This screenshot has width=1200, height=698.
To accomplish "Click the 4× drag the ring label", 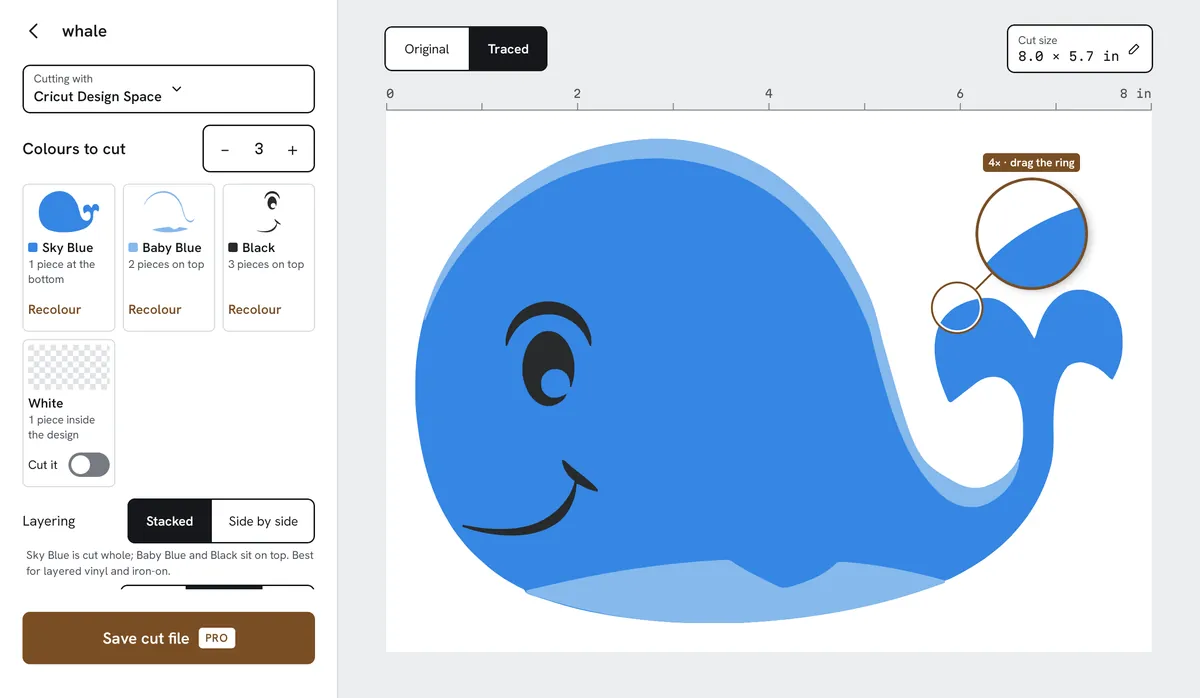I will pyautogui.click(x=1032, y=162).
